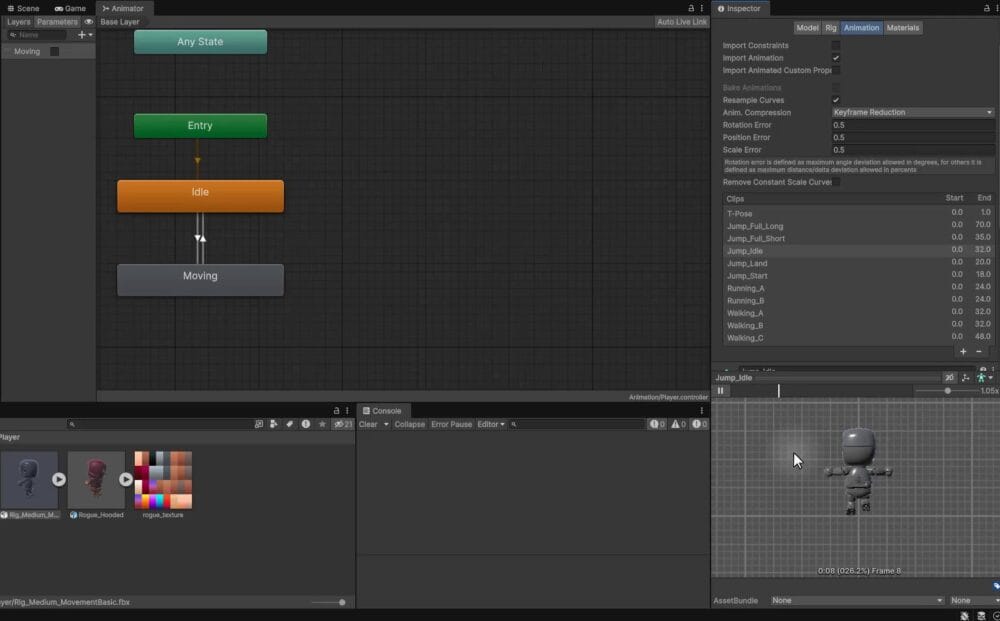Add a new parameter with plus dropdown
Image resolution: width=1000 pixels, height=621 pixels.
tap(85, 35)
